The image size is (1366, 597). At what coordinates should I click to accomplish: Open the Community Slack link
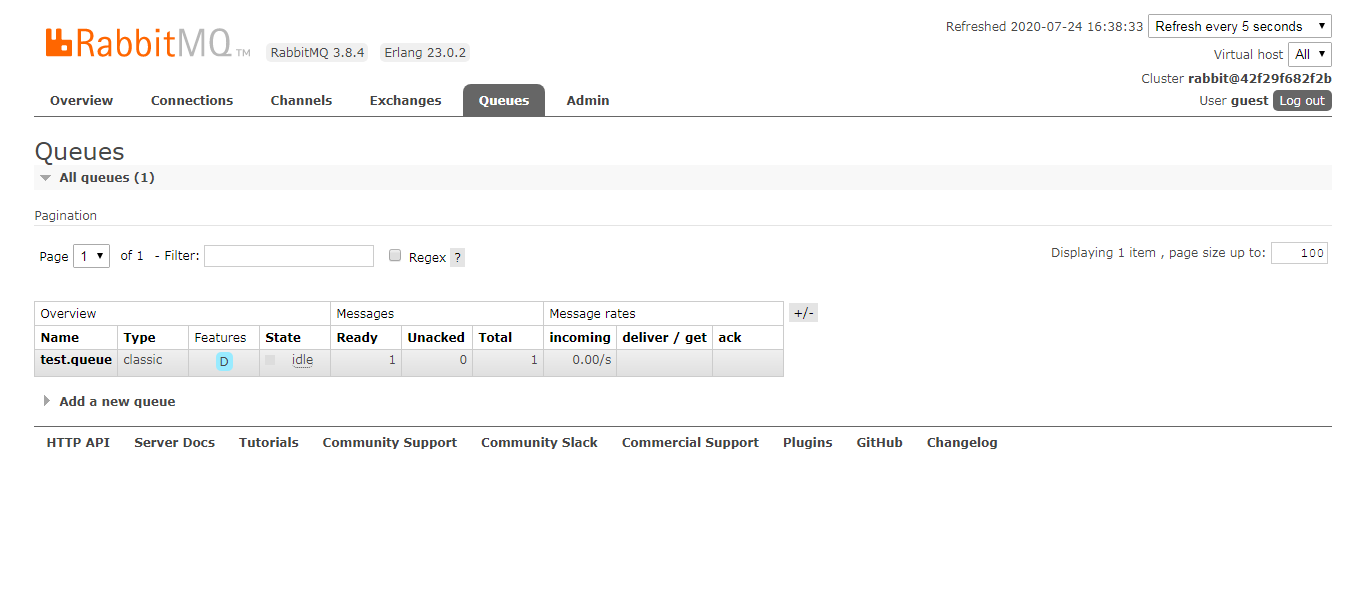pyautogui.click(x=539, y=442)
